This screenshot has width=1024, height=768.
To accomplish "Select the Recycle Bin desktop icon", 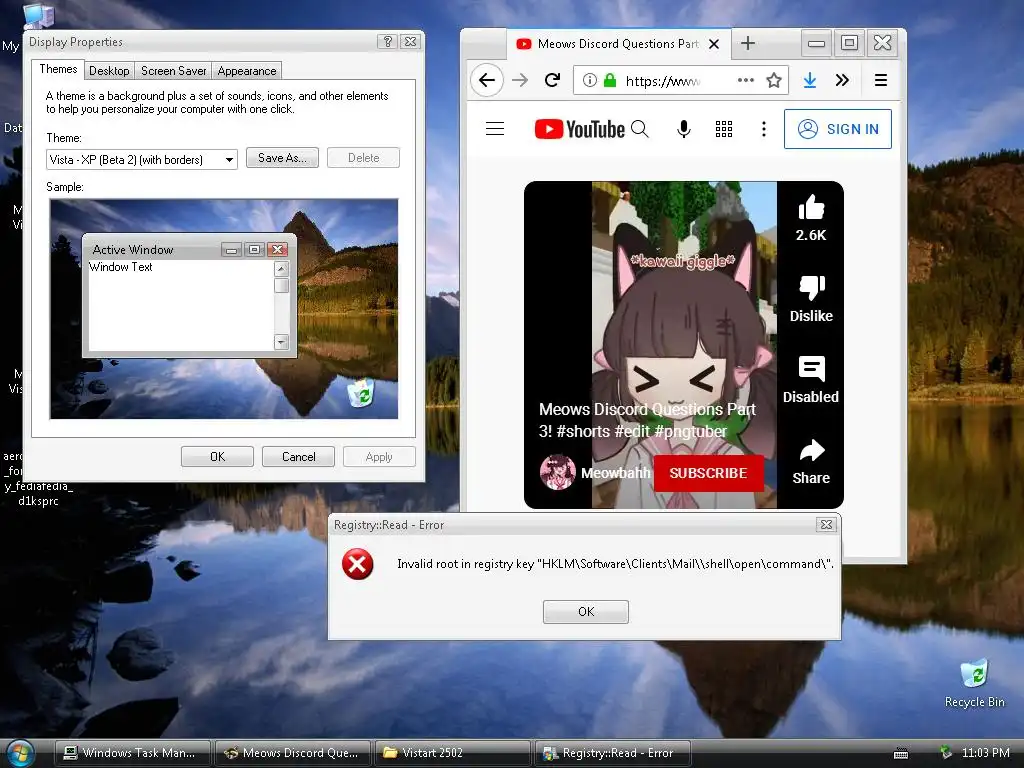I will click(x=974, y=684).
